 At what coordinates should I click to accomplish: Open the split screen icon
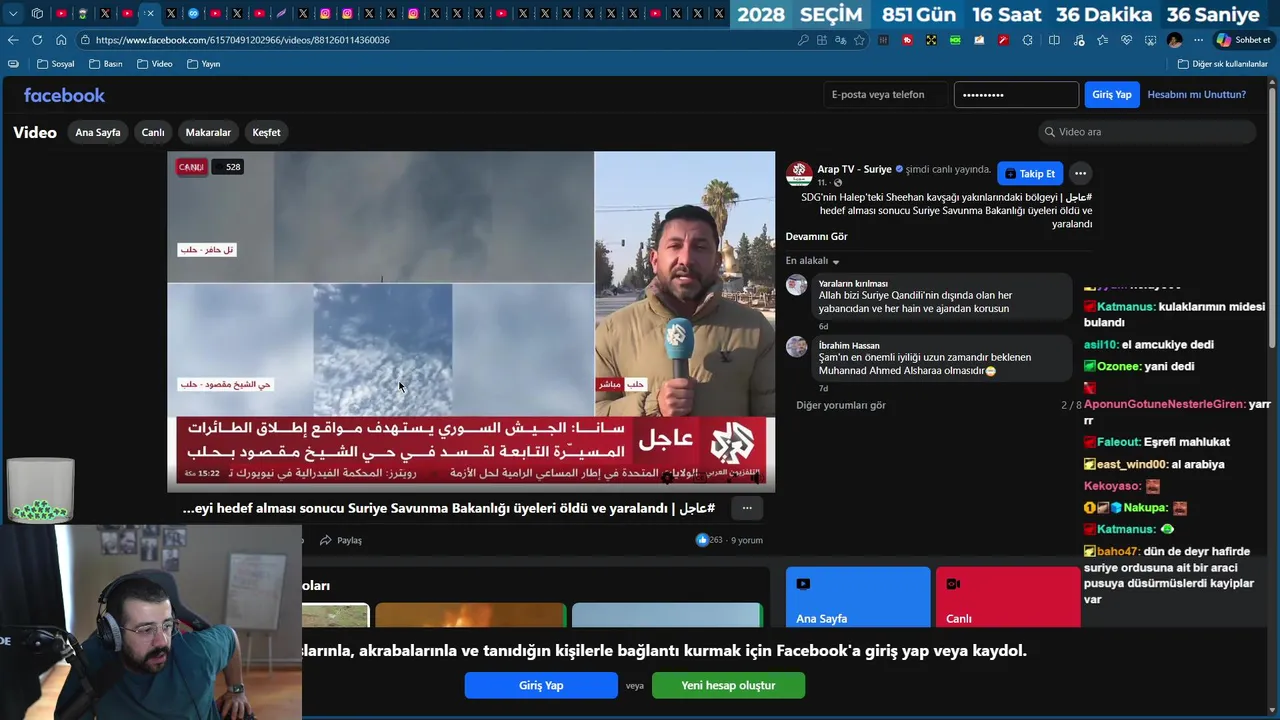point(1054,40)
